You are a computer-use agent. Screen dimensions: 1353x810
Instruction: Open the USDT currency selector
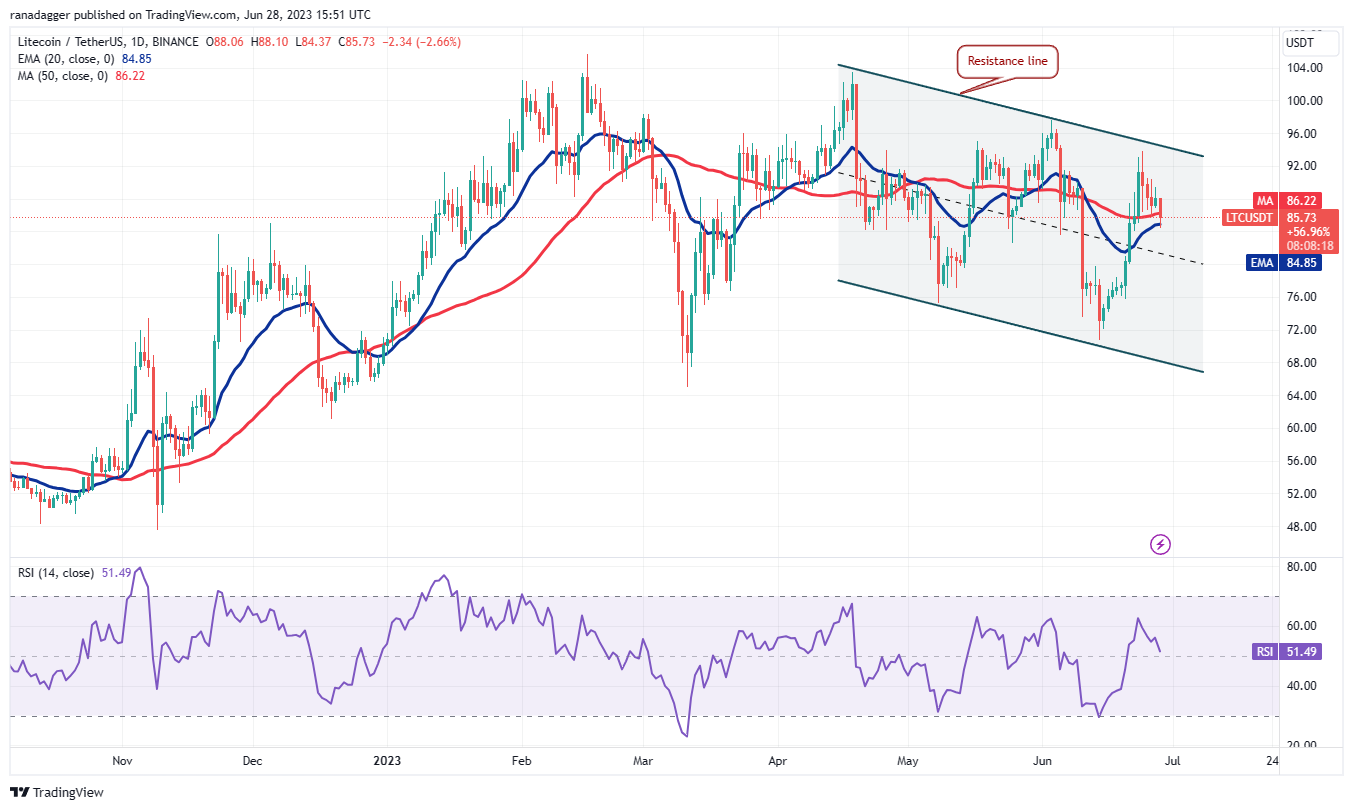(1300, 42)
